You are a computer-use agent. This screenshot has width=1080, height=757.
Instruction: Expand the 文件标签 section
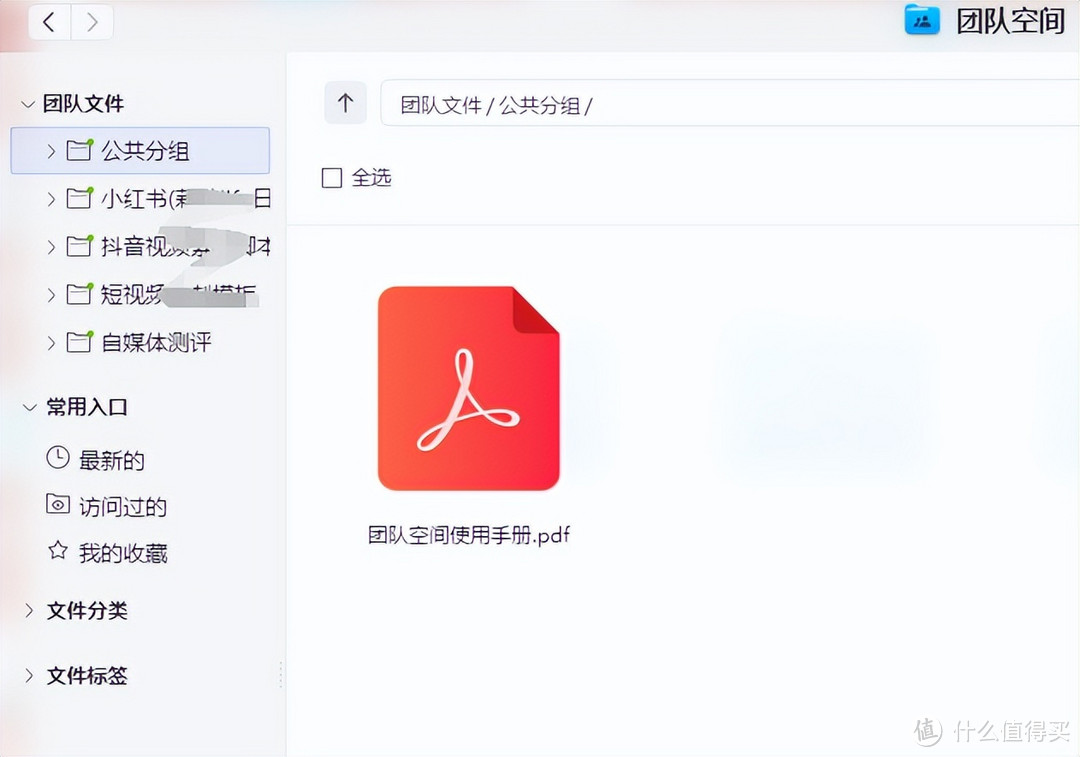(28, 676)
